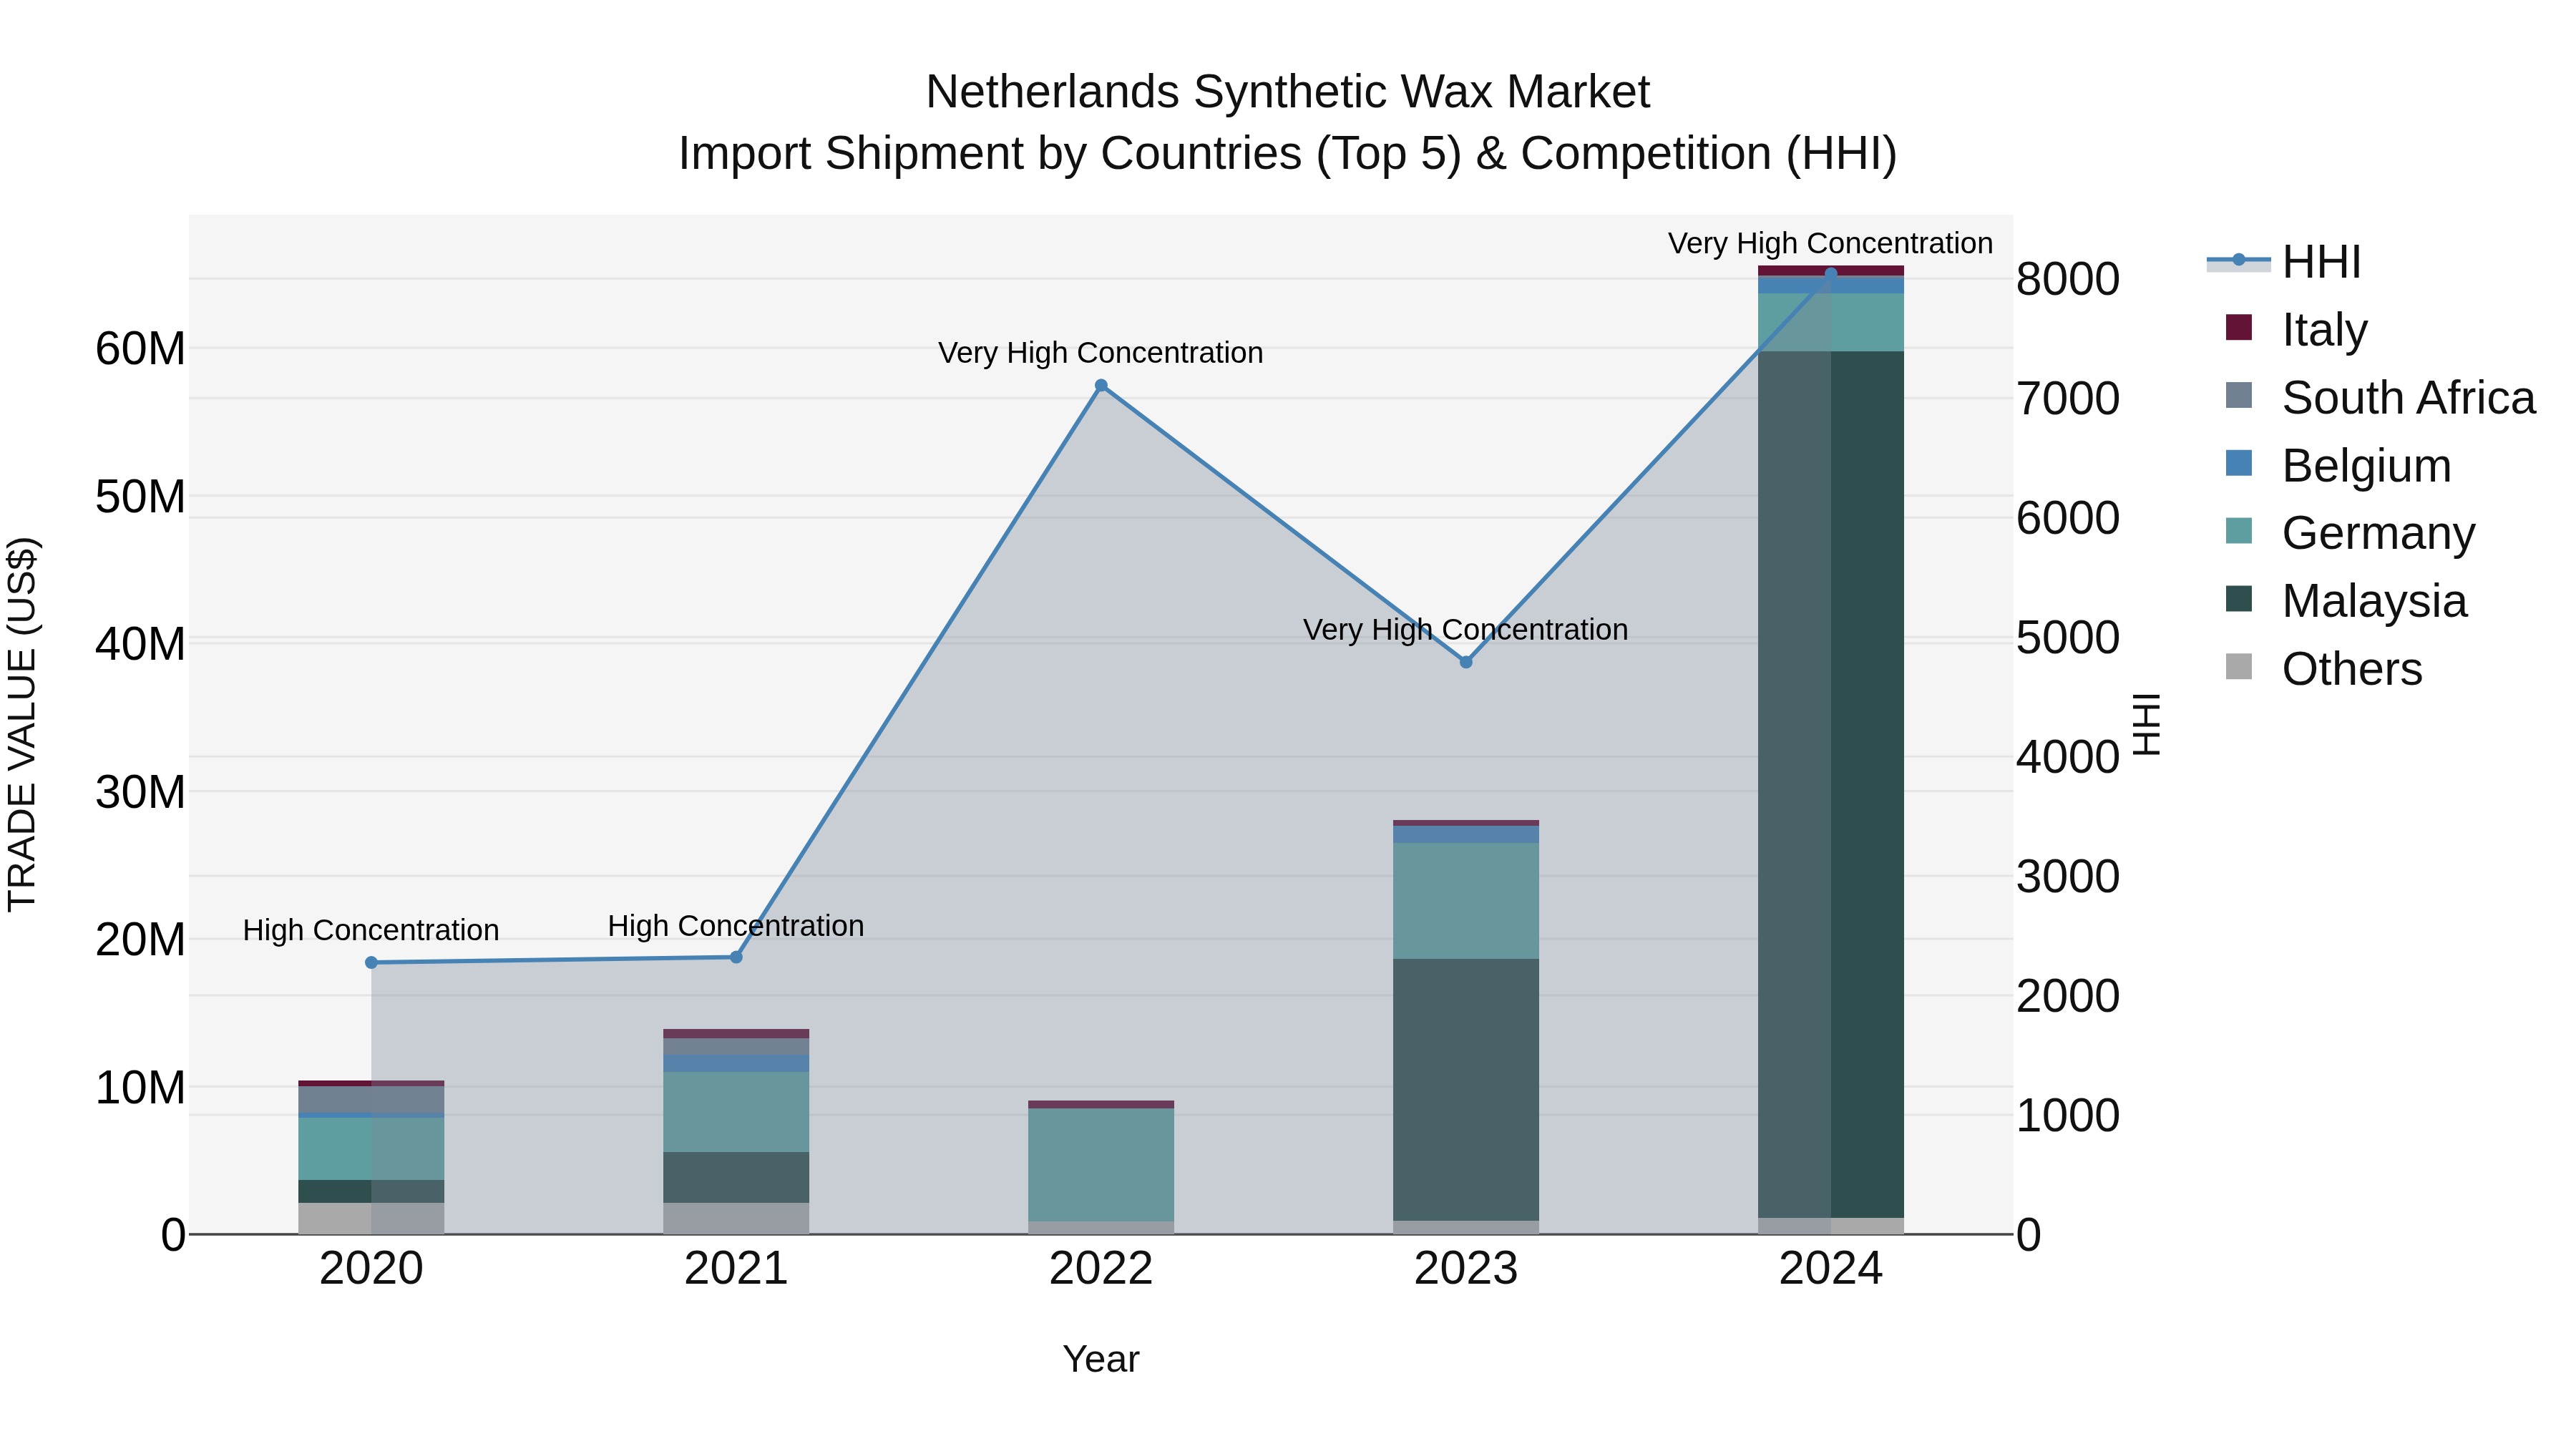Click the Others grey legend swatch

tap(2239, 667)
